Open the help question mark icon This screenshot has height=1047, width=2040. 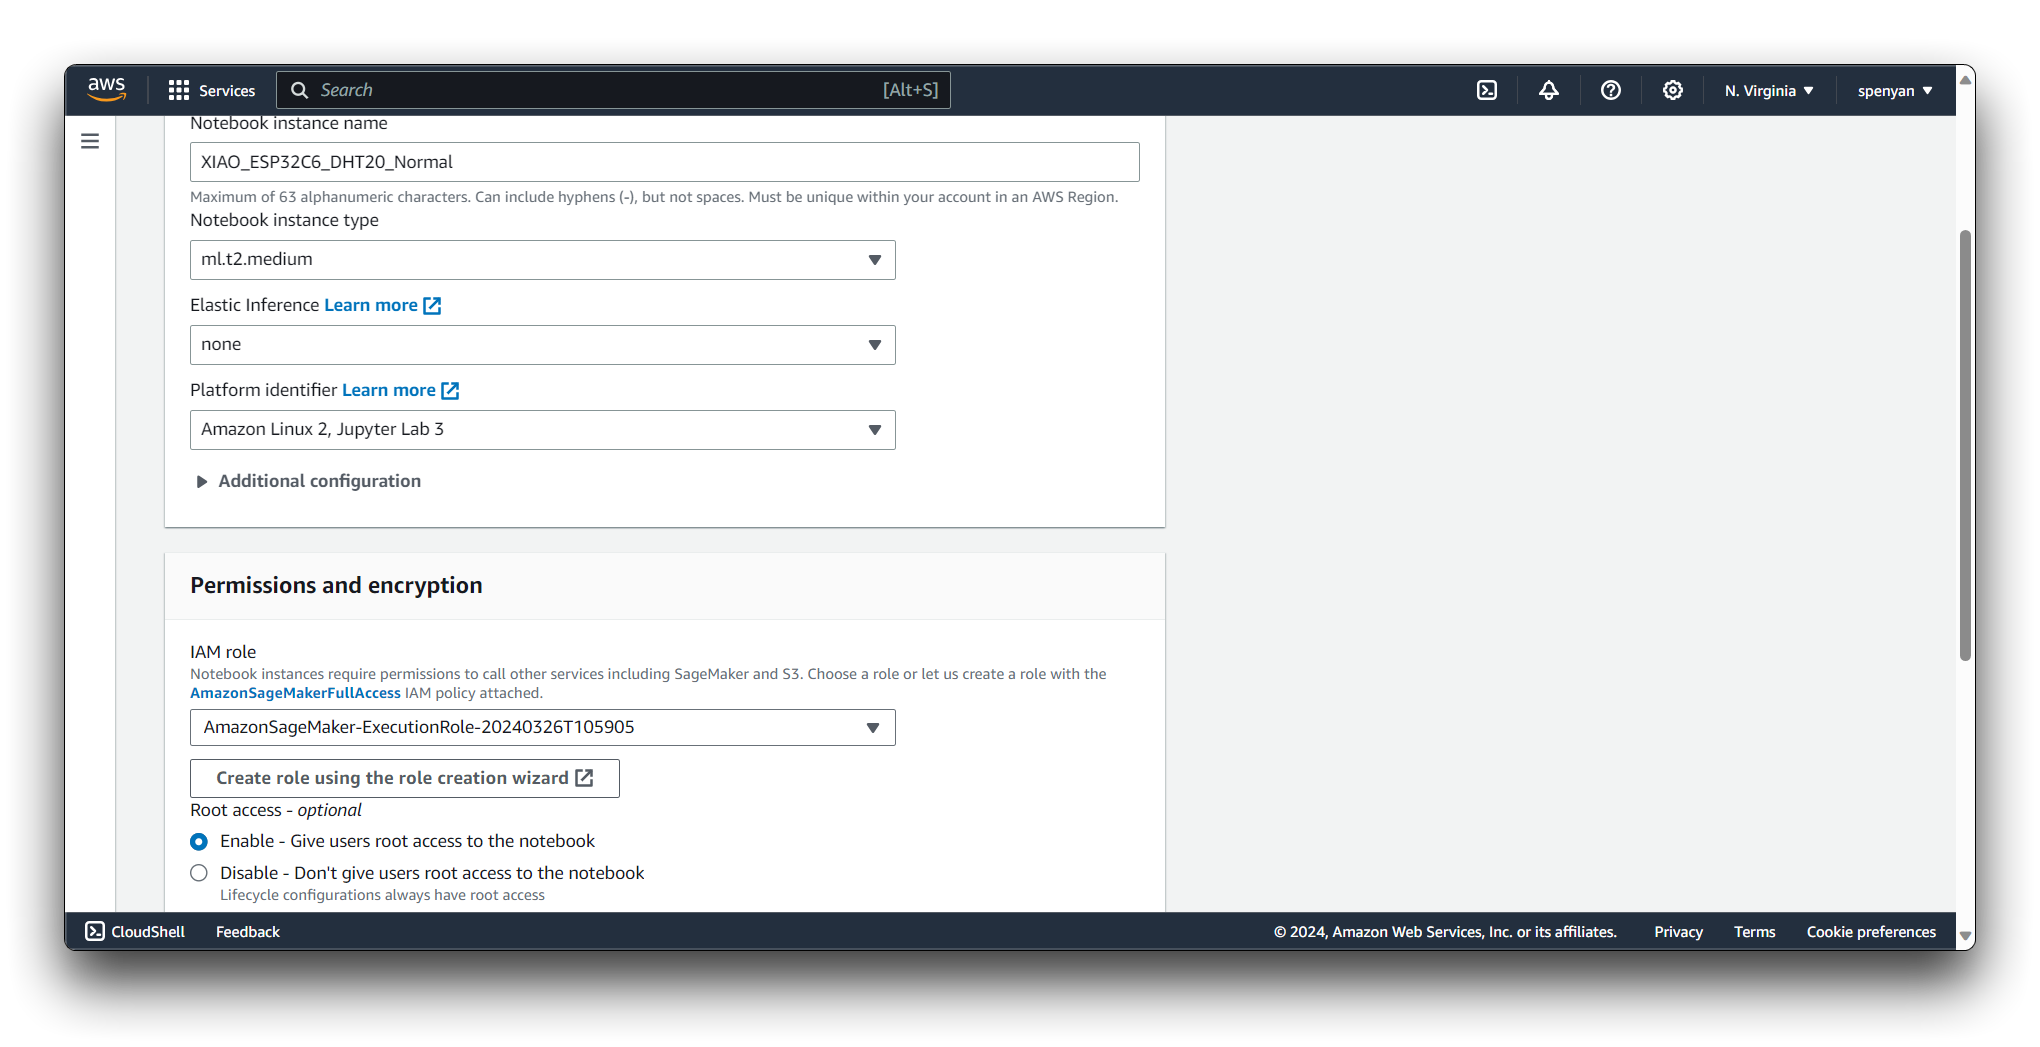pos(1610,90)
